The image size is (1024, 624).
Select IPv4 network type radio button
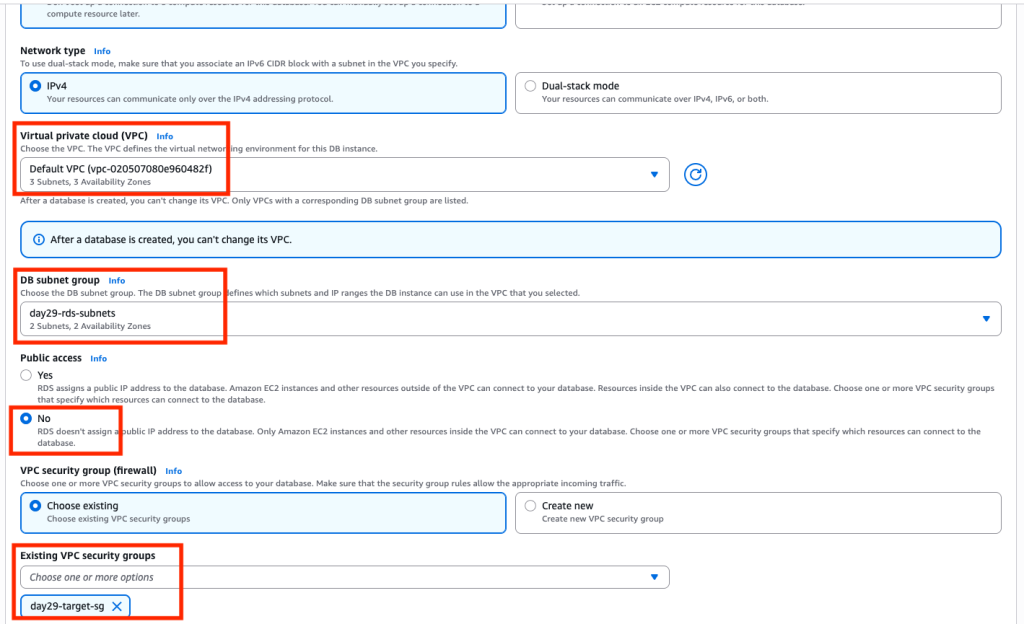click(x=35, y=86)
